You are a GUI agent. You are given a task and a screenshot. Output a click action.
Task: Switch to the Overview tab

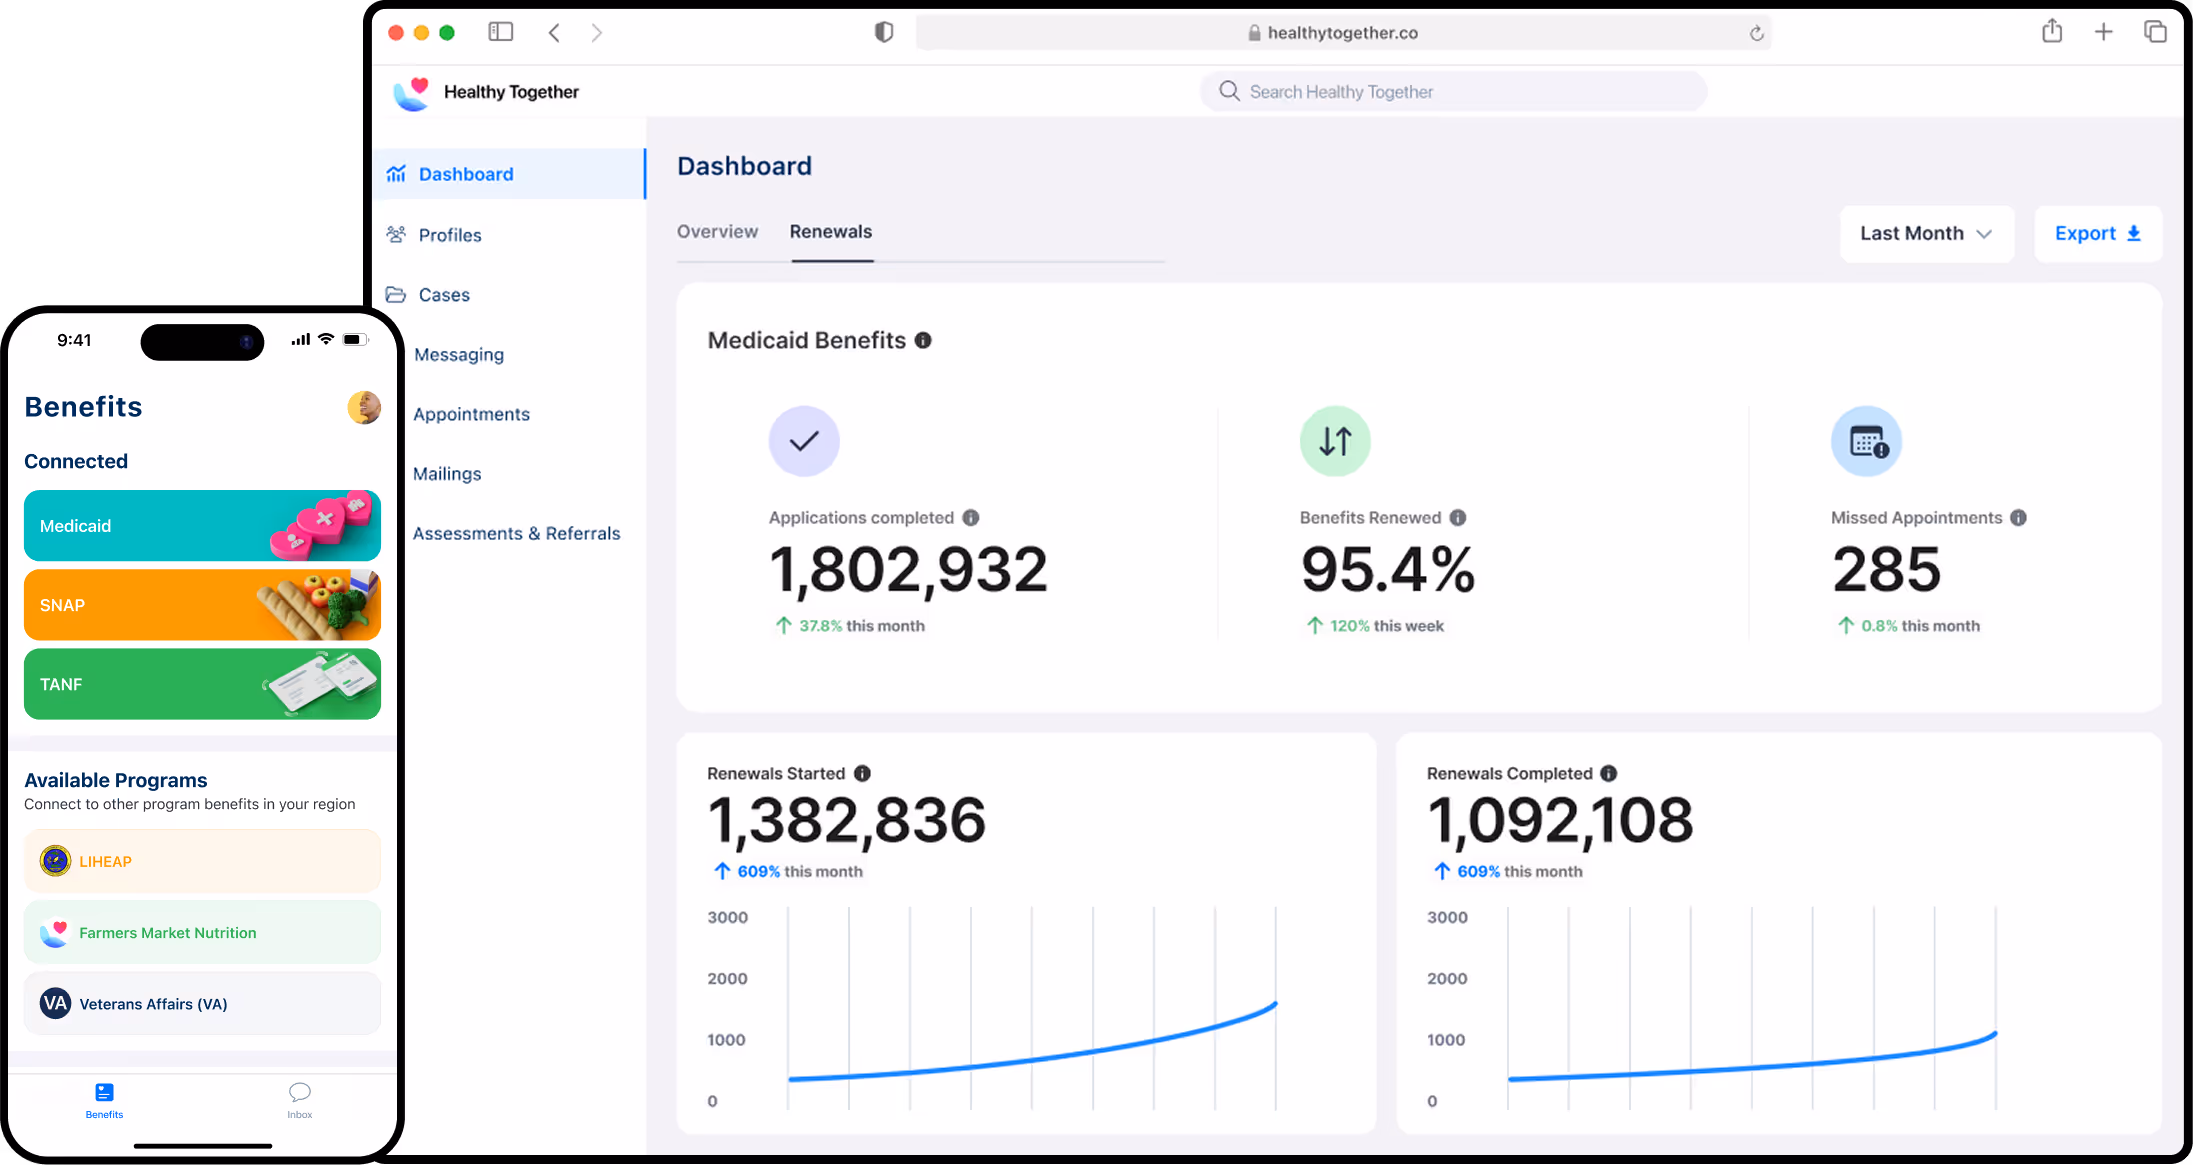click(717, 232)
